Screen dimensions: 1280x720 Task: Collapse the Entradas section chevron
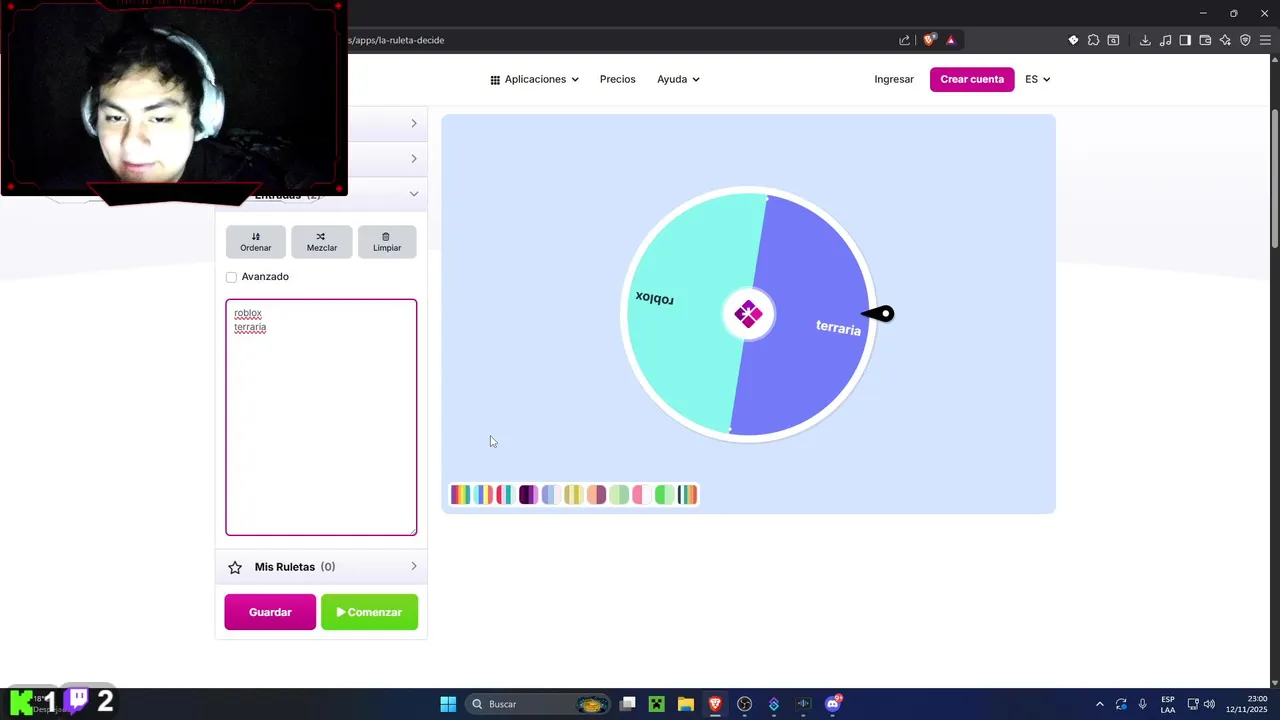pyautogui.click(x=414, y=194)
